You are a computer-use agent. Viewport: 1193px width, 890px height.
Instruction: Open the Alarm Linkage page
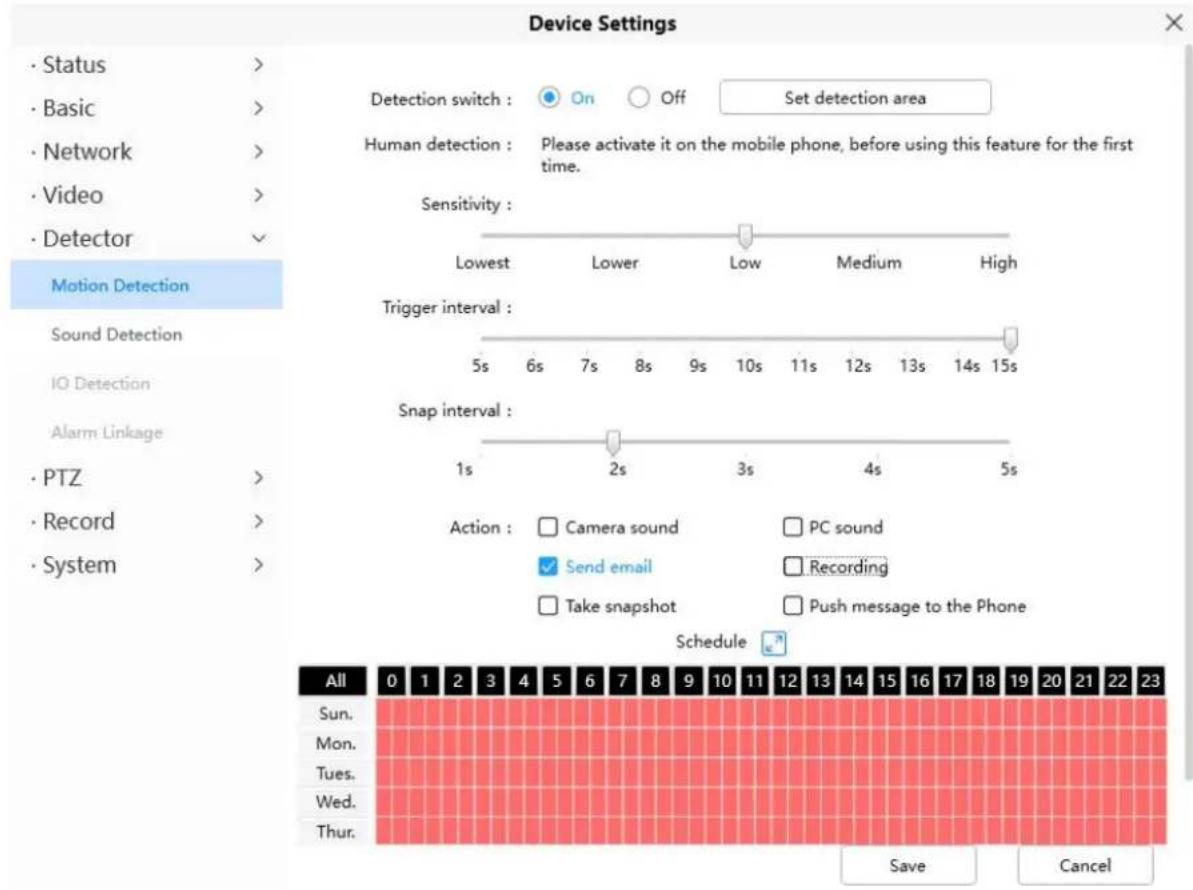click(147, 432)
